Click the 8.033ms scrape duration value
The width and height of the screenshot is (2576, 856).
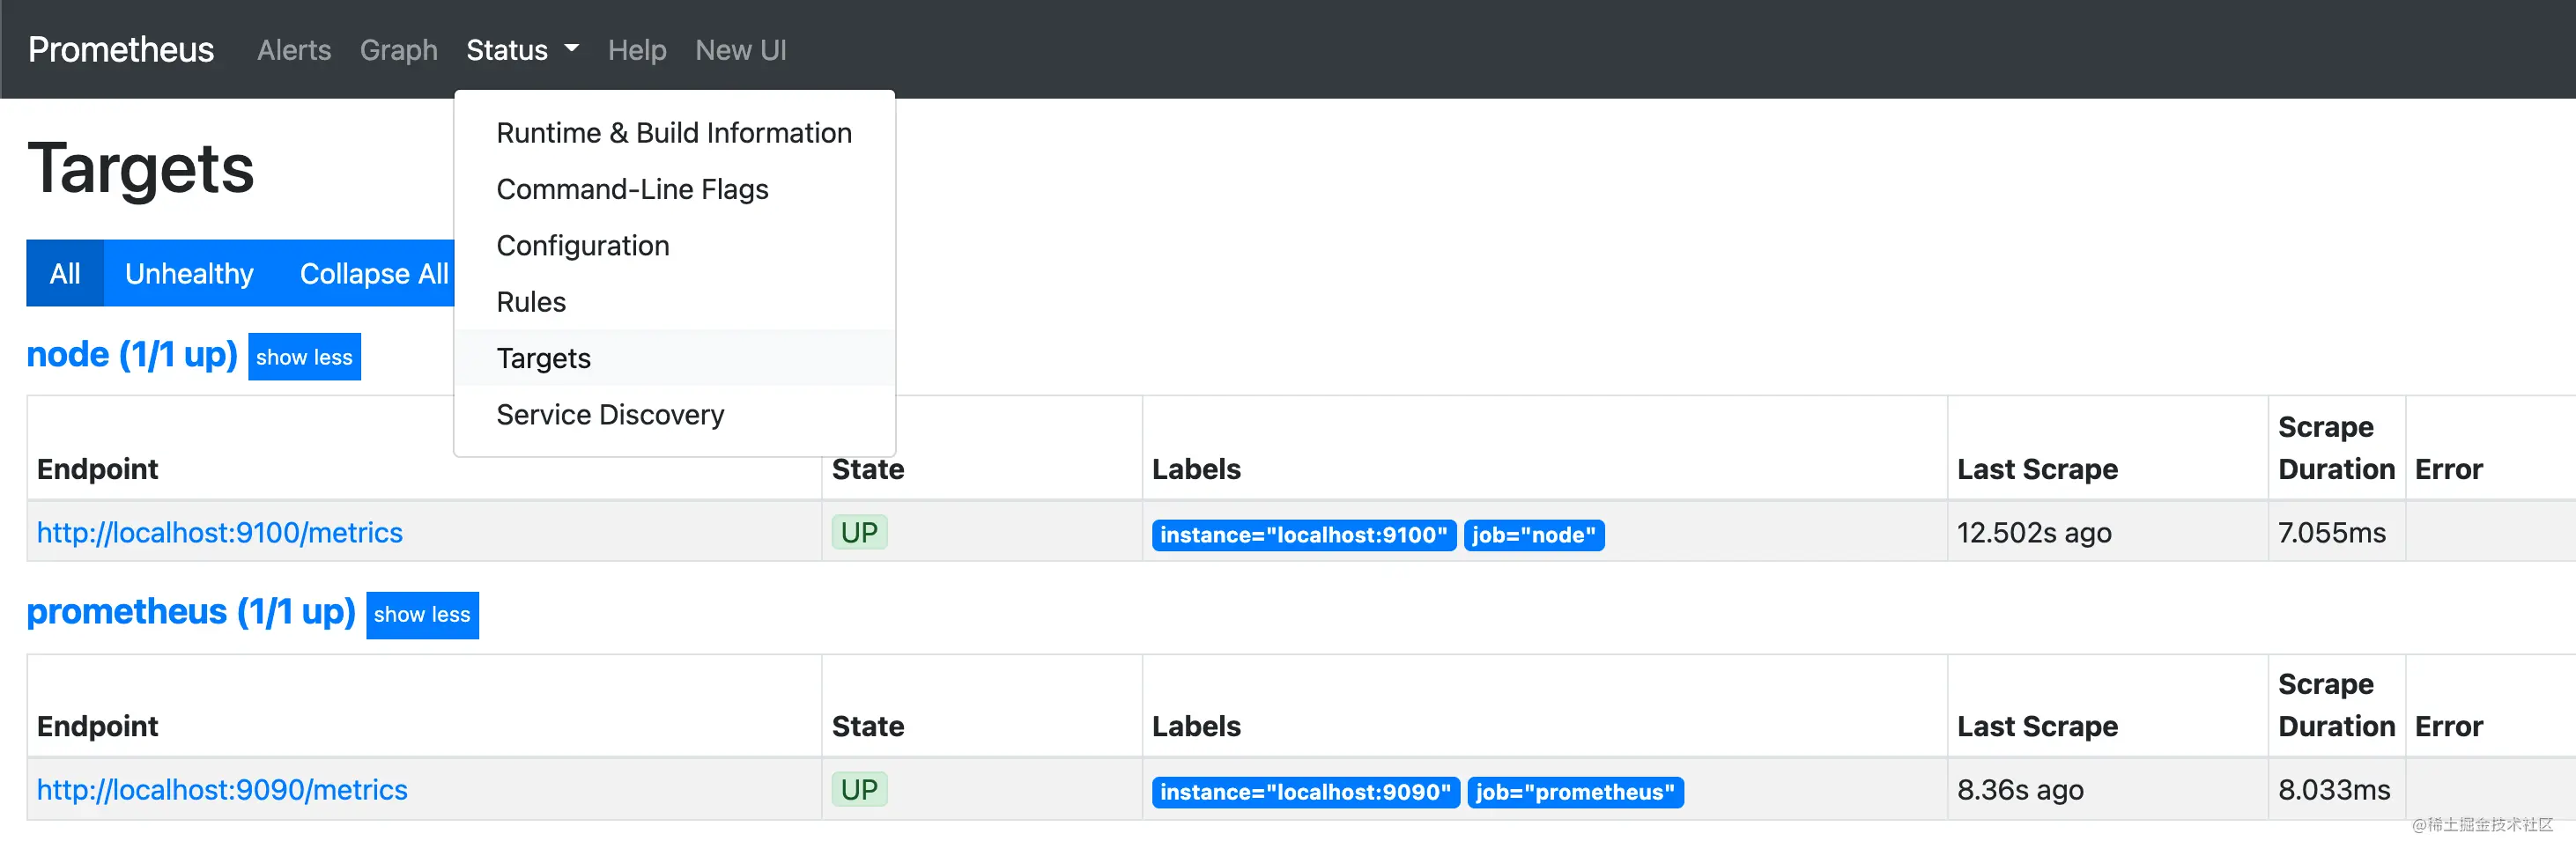[x=2334, y=790]
